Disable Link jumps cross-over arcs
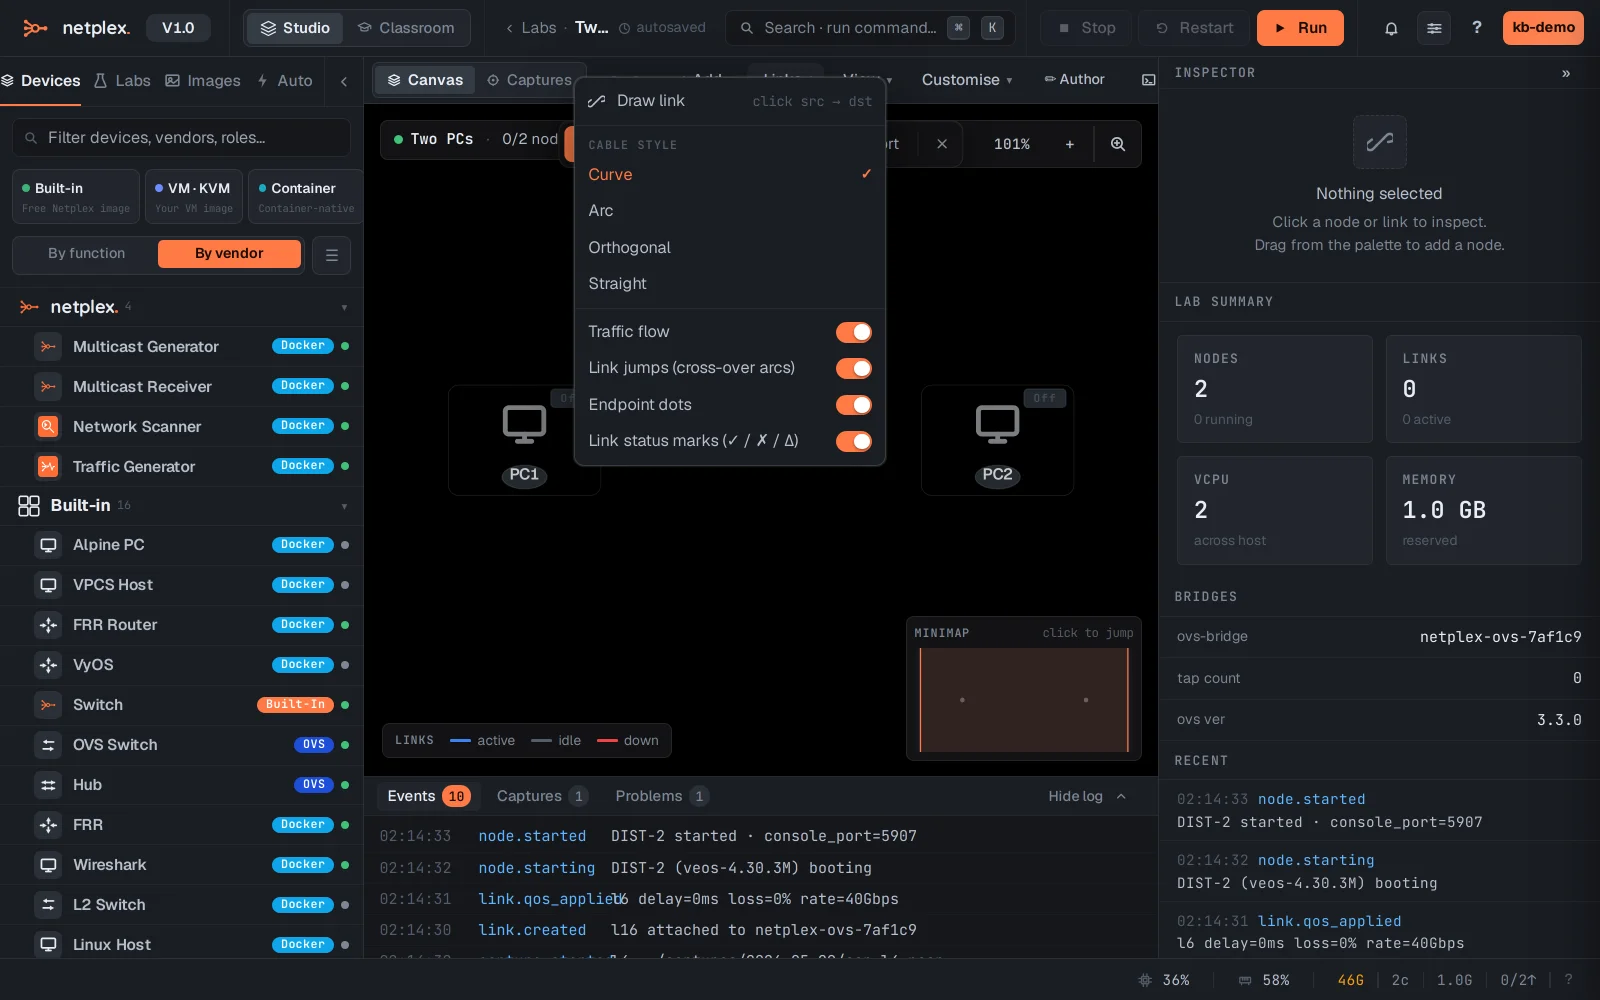Viewport: 1600px width, 1000px height. [854, 368]
